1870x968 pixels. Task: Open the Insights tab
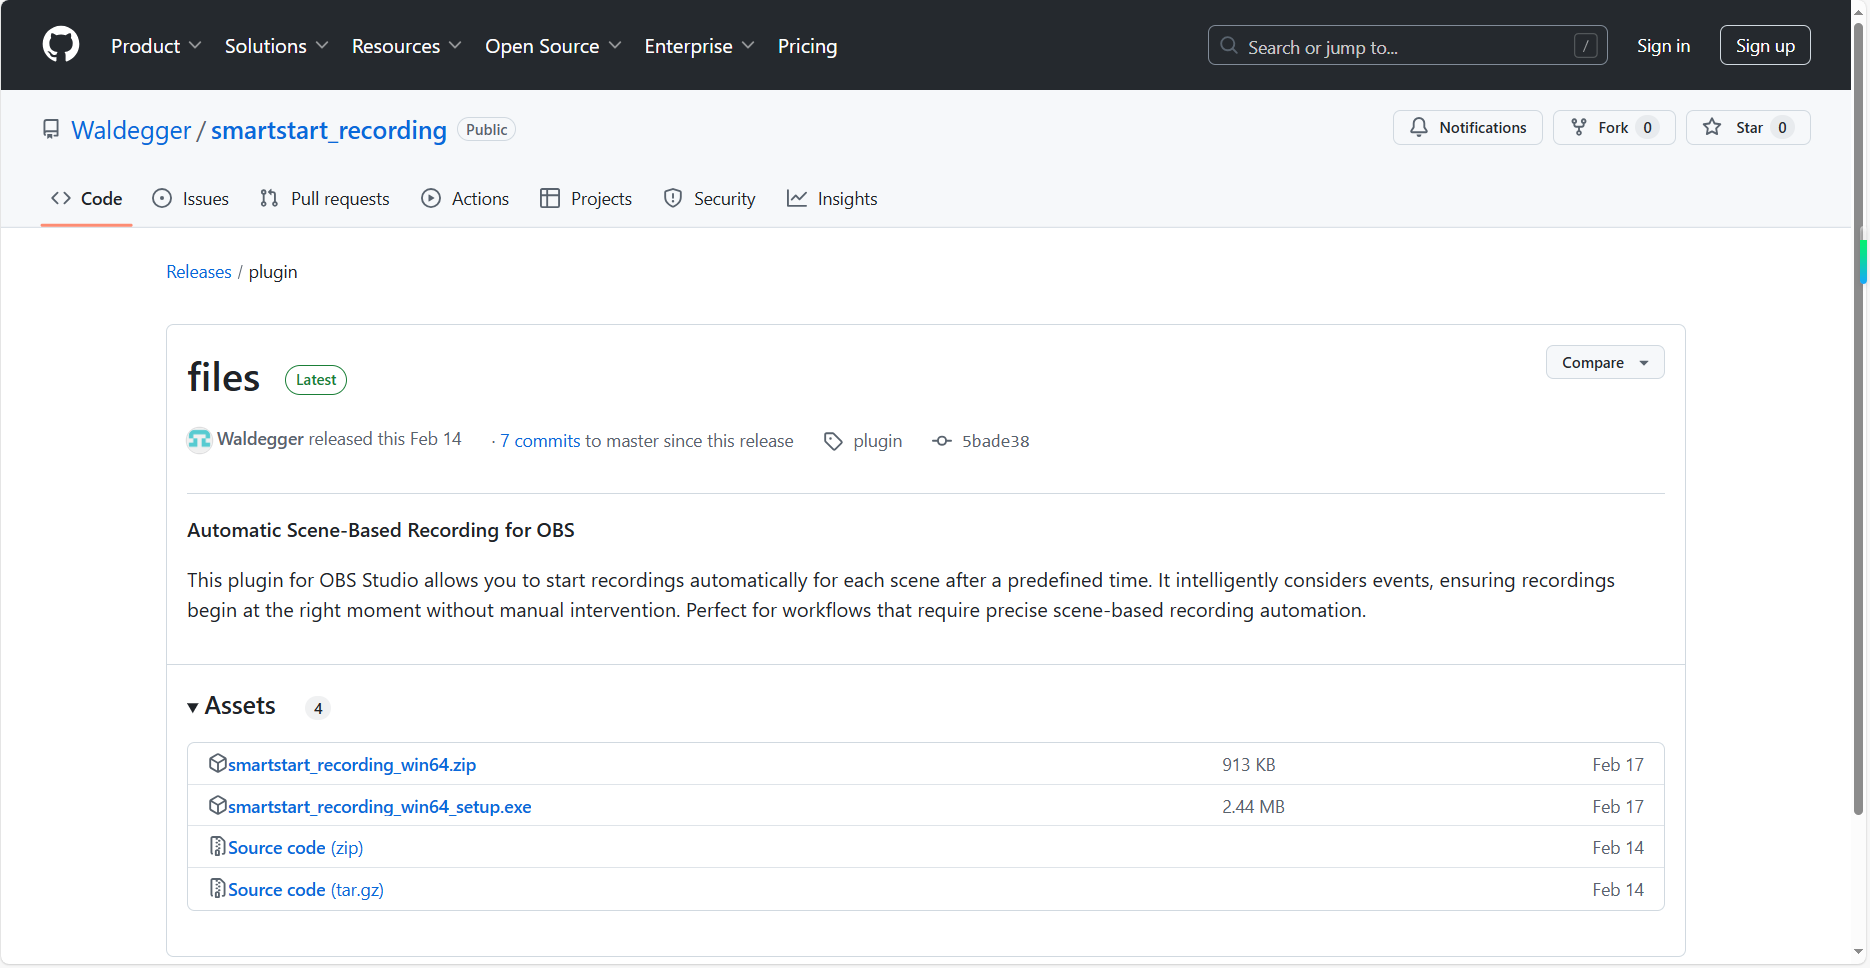[832, 198]
